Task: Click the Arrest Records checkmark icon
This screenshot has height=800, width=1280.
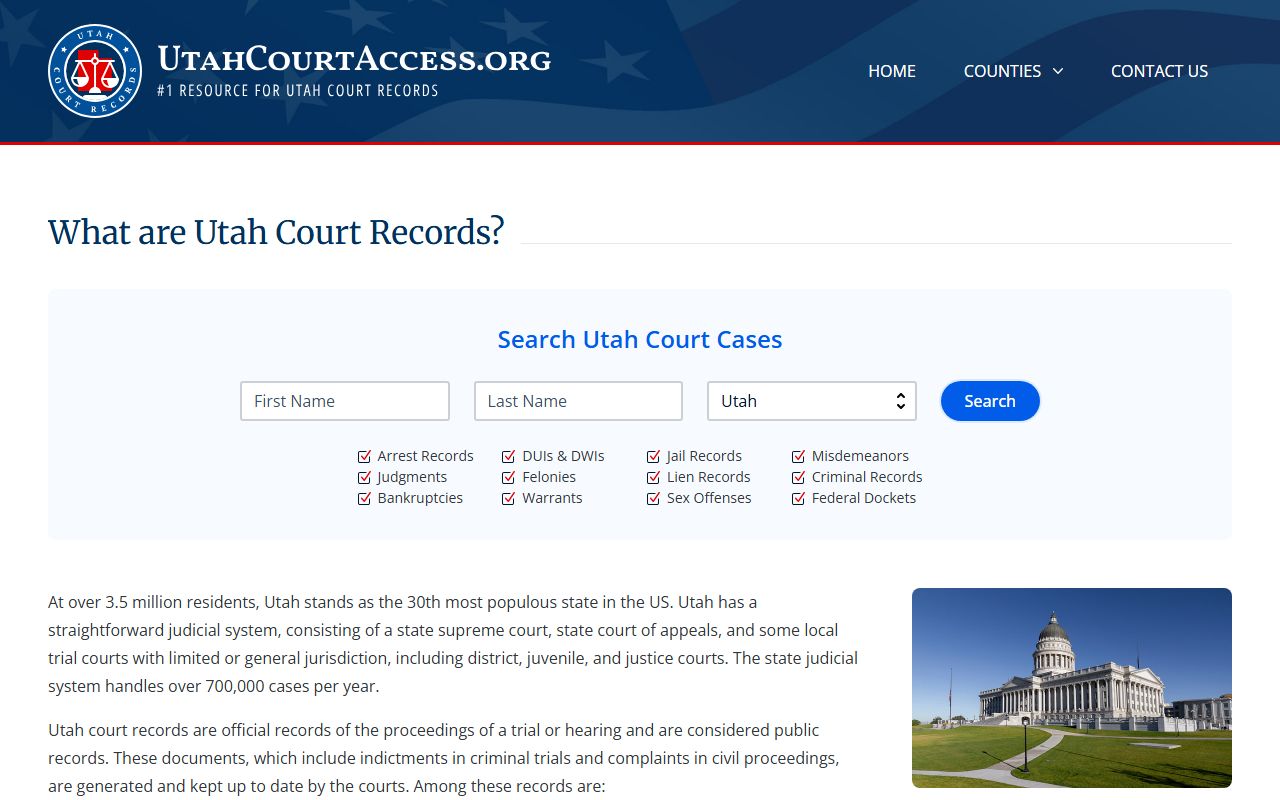Action: point(364,456)
